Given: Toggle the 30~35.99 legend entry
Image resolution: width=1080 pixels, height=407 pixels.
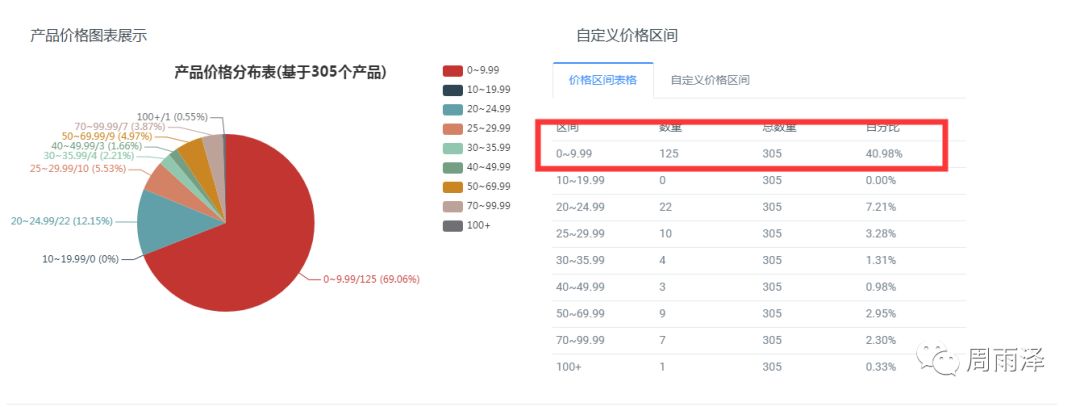Looking at the screenshot, I should 476,148.
